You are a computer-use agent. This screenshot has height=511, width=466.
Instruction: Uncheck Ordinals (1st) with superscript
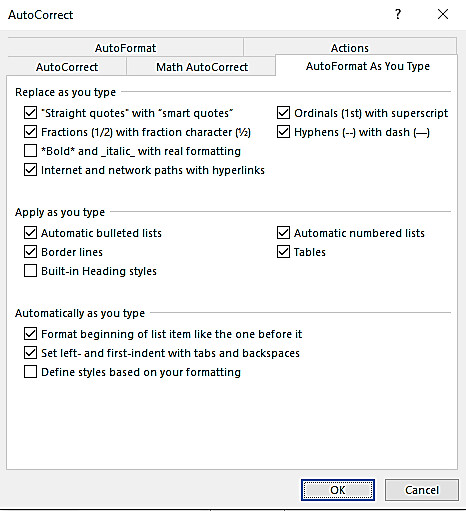[x=283, y=113]
